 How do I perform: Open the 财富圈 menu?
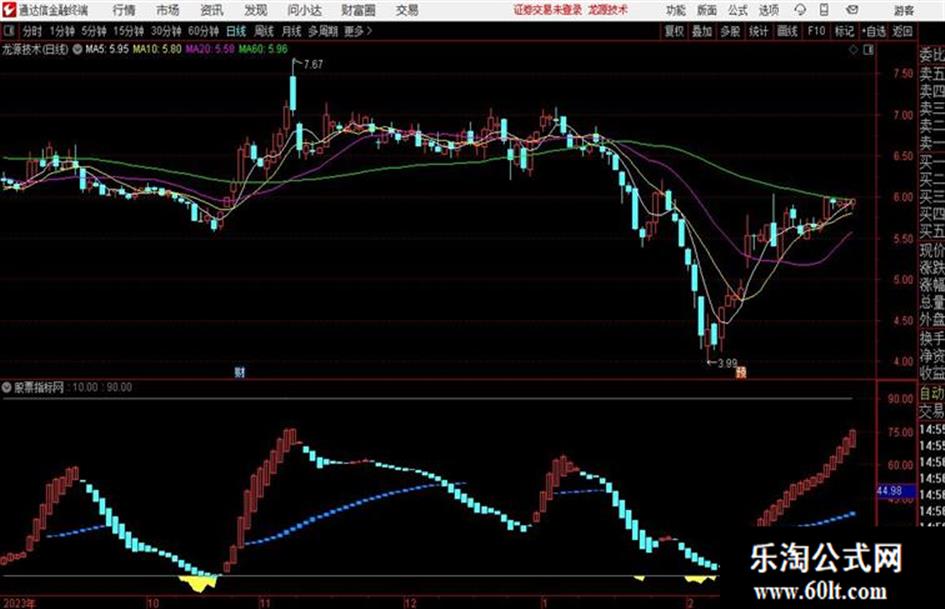coord(358,10)
